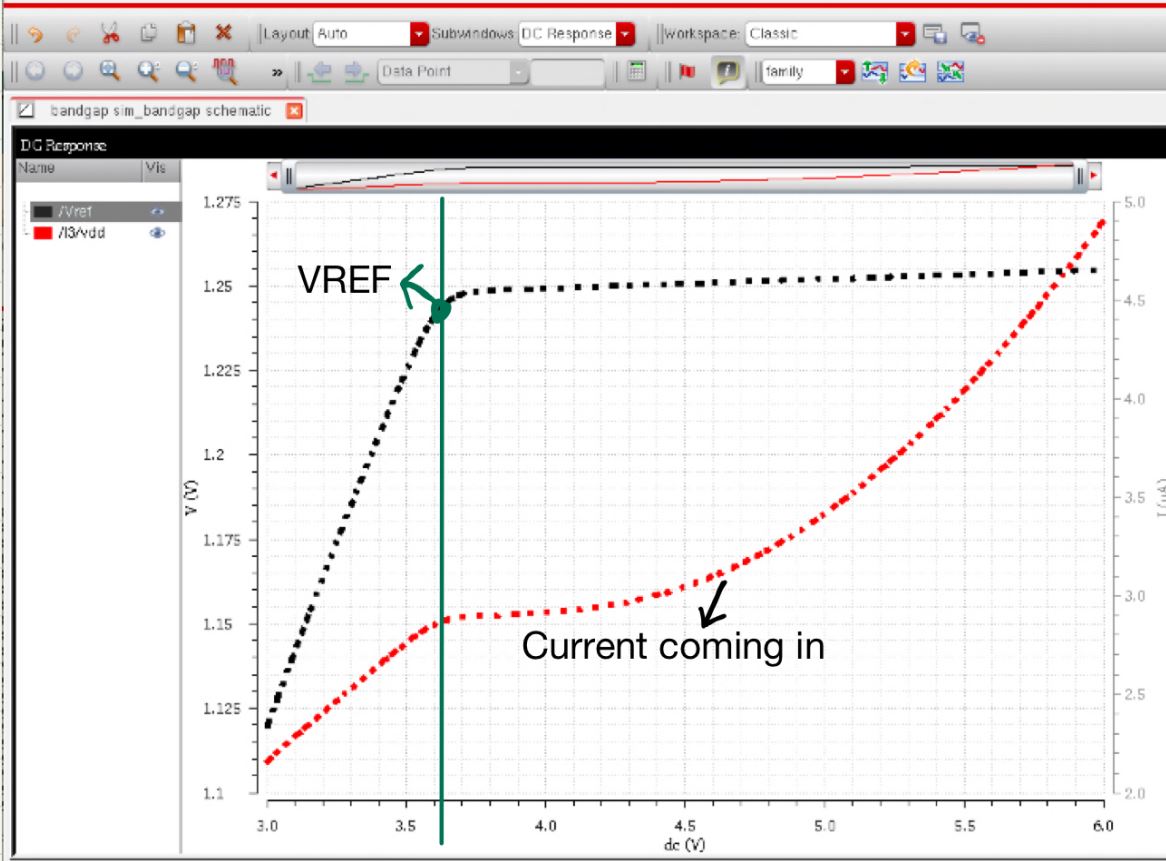Click the 'V (V)' left y-axis label
1166x861 pixels.
click(x=191, y=497)
